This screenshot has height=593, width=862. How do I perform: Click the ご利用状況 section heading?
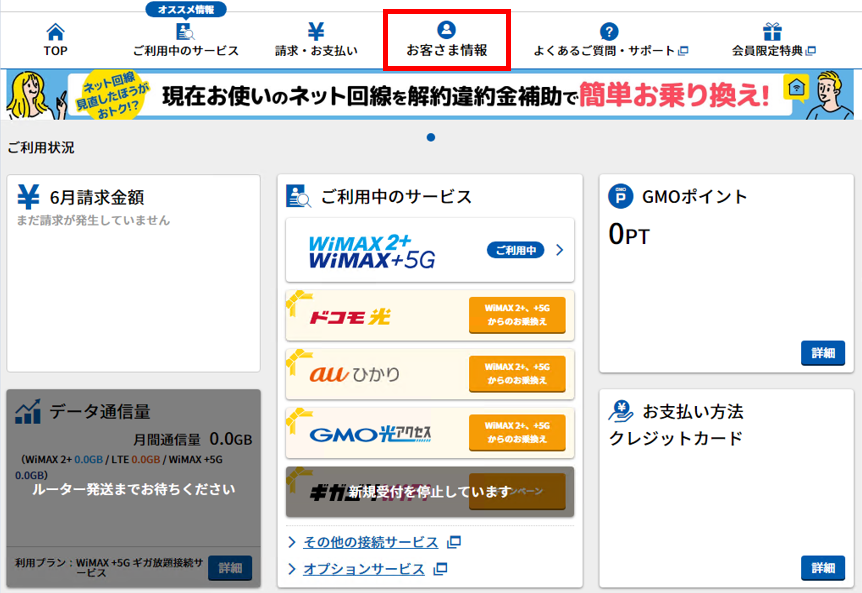(41, 147)
